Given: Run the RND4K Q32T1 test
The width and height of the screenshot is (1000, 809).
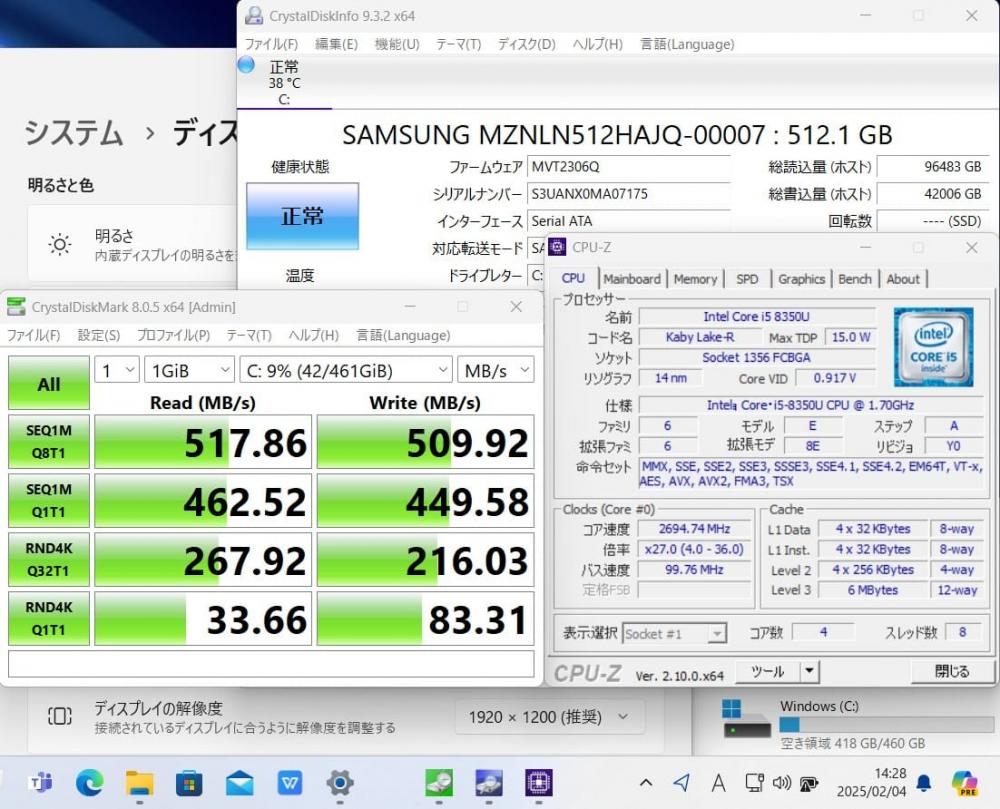Looking at the screenshot, I should click(48, 559).
